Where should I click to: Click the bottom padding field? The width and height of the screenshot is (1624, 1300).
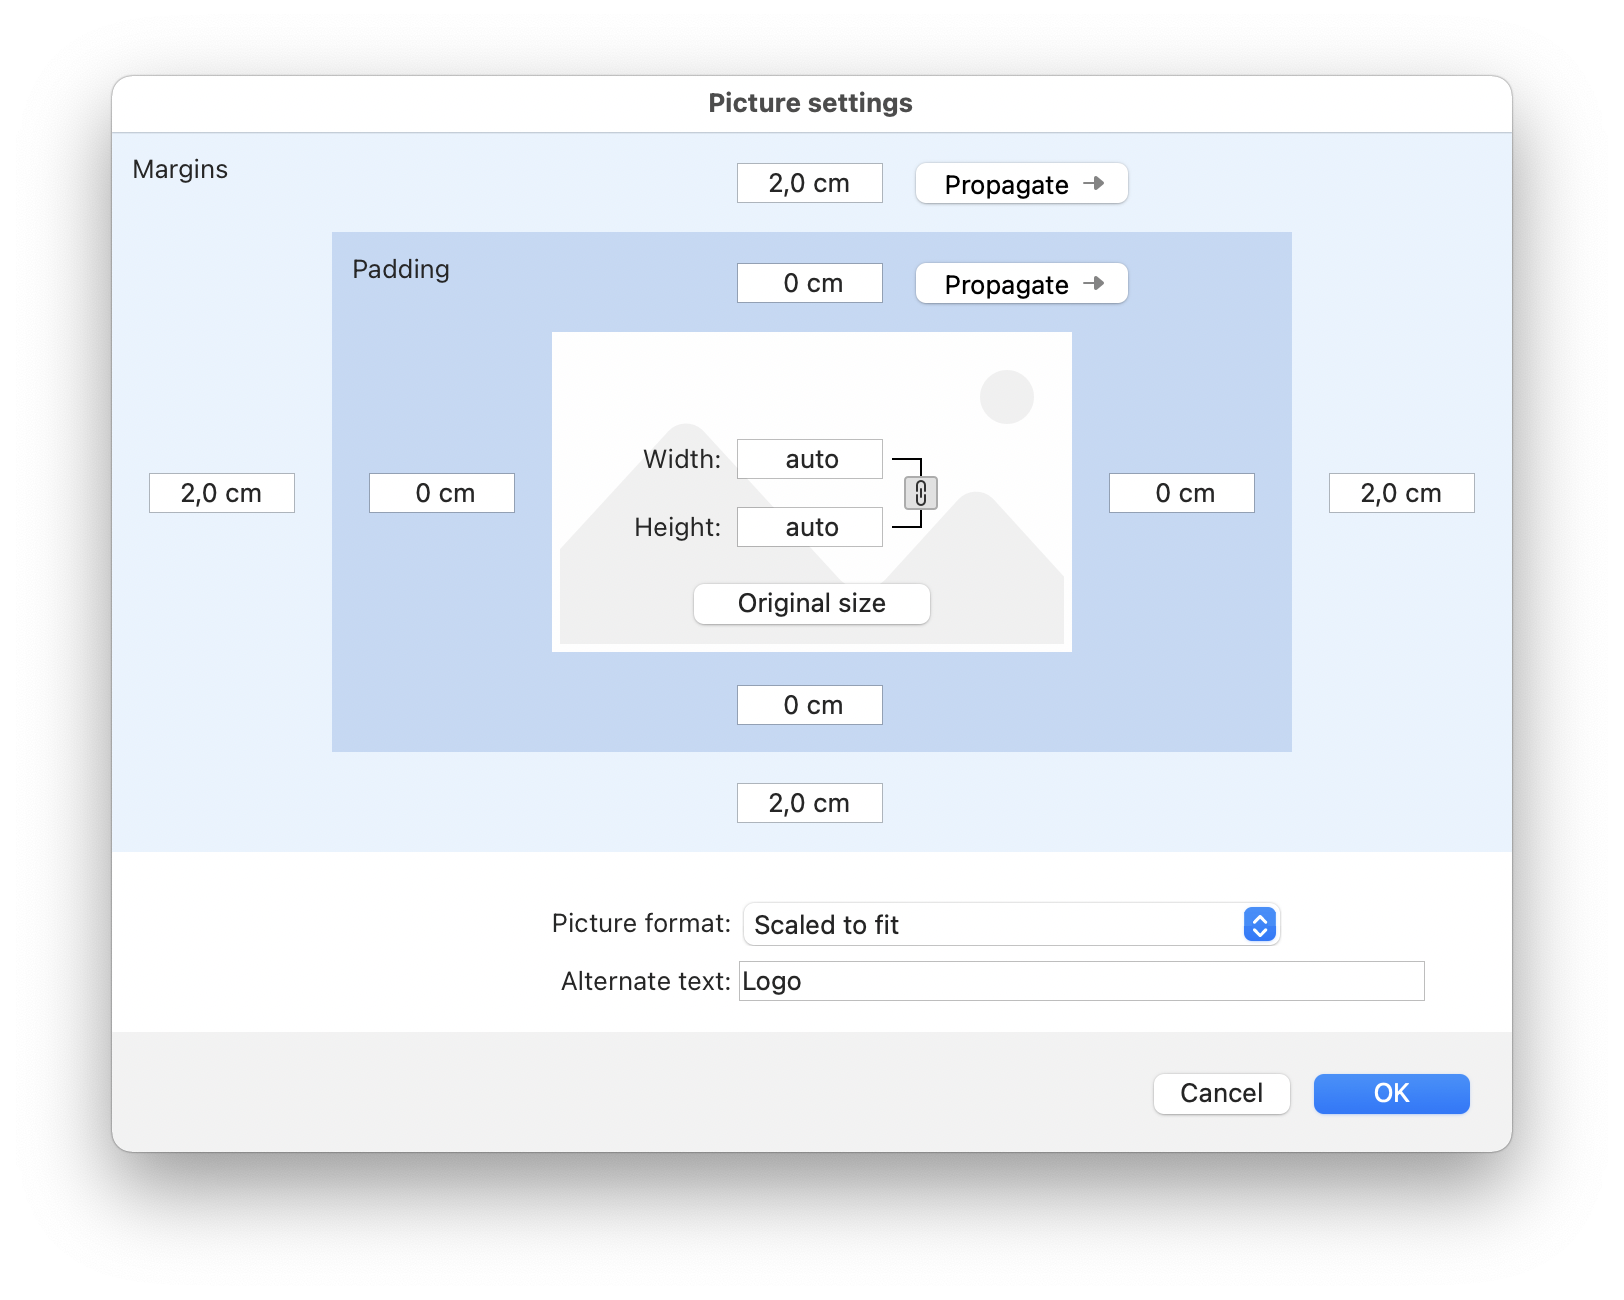(x=810, y=705)
